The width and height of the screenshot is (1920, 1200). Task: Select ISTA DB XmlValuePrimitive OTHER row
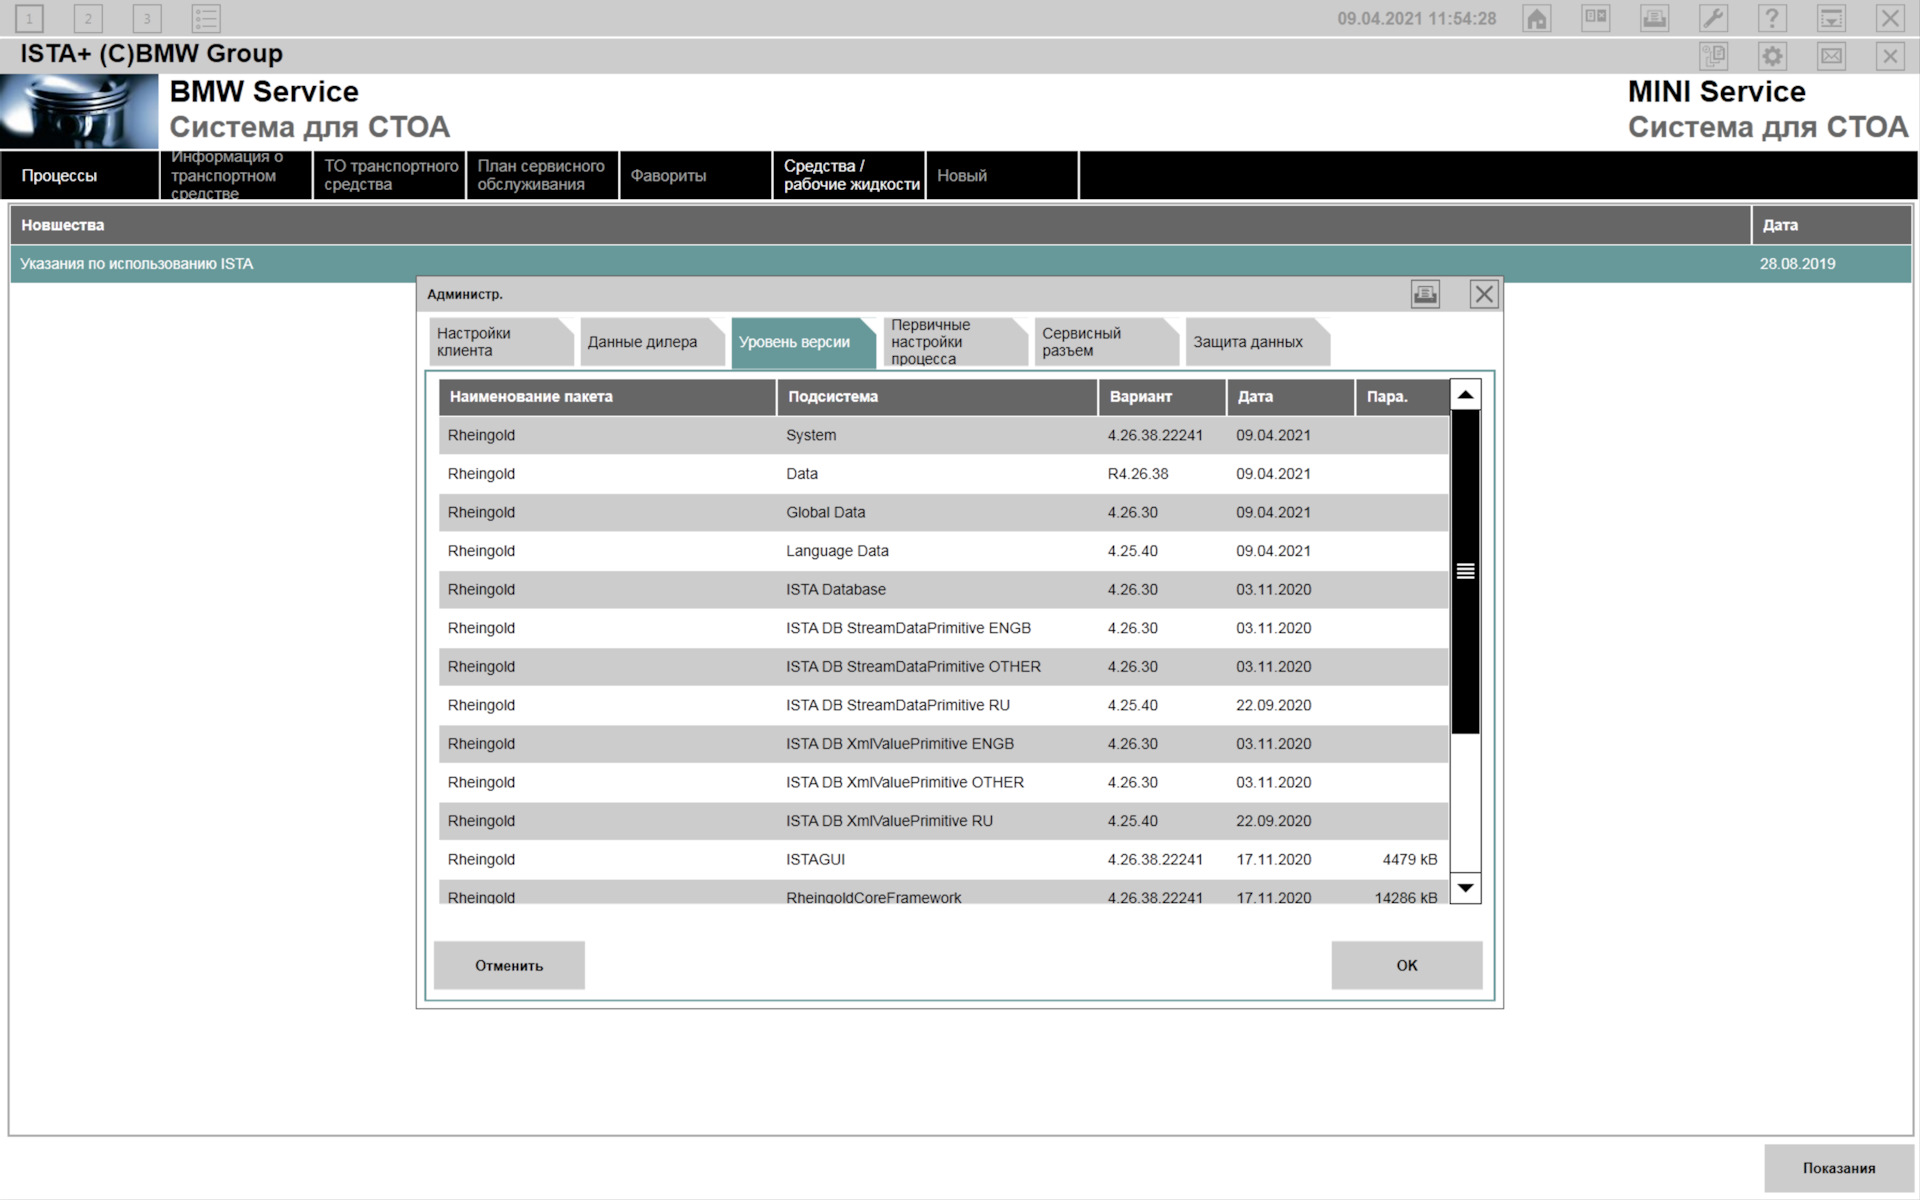943,782
